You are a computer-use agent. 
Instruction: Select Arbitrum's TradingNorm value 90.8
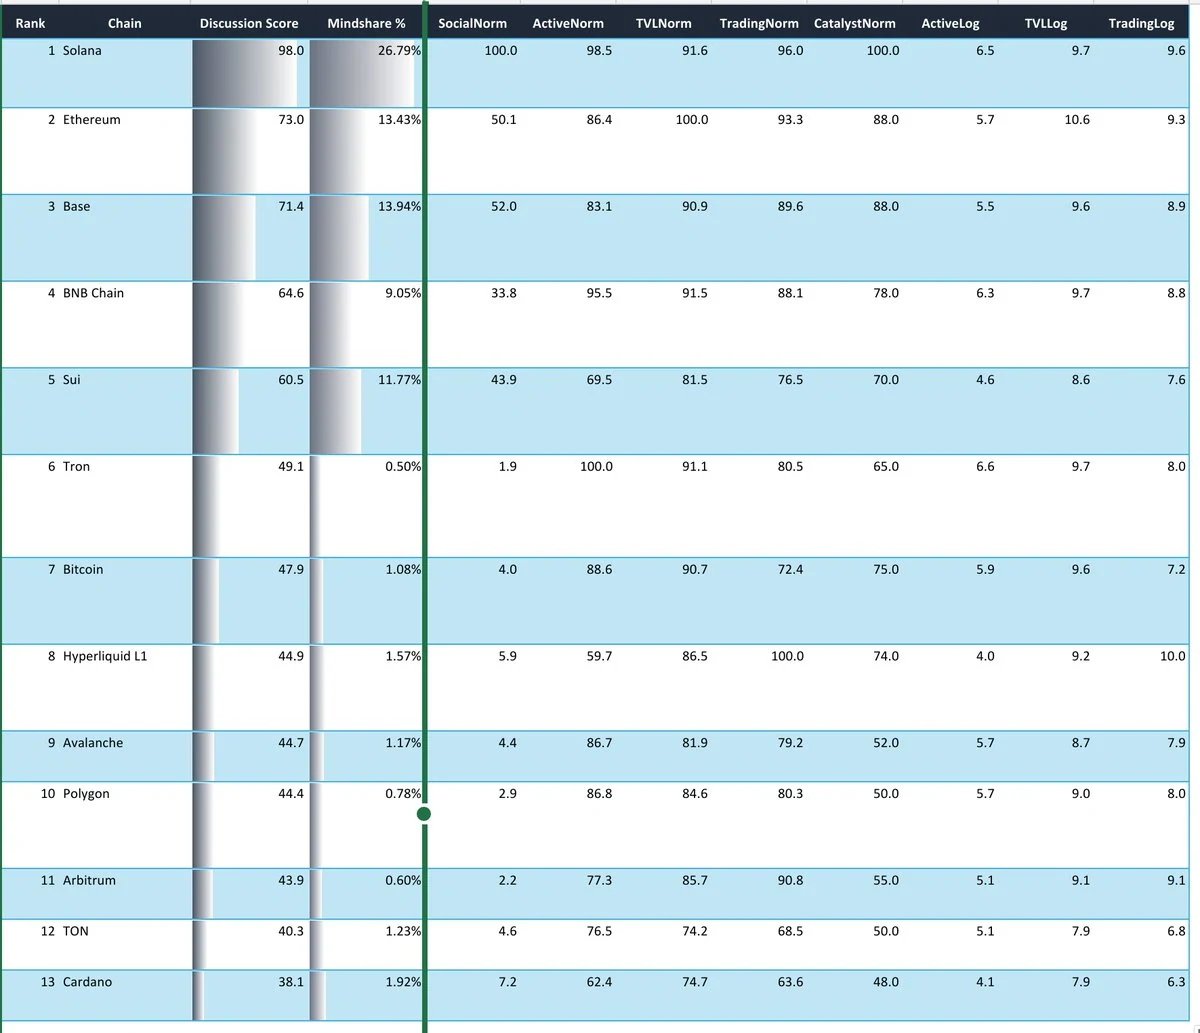[790, 880]
